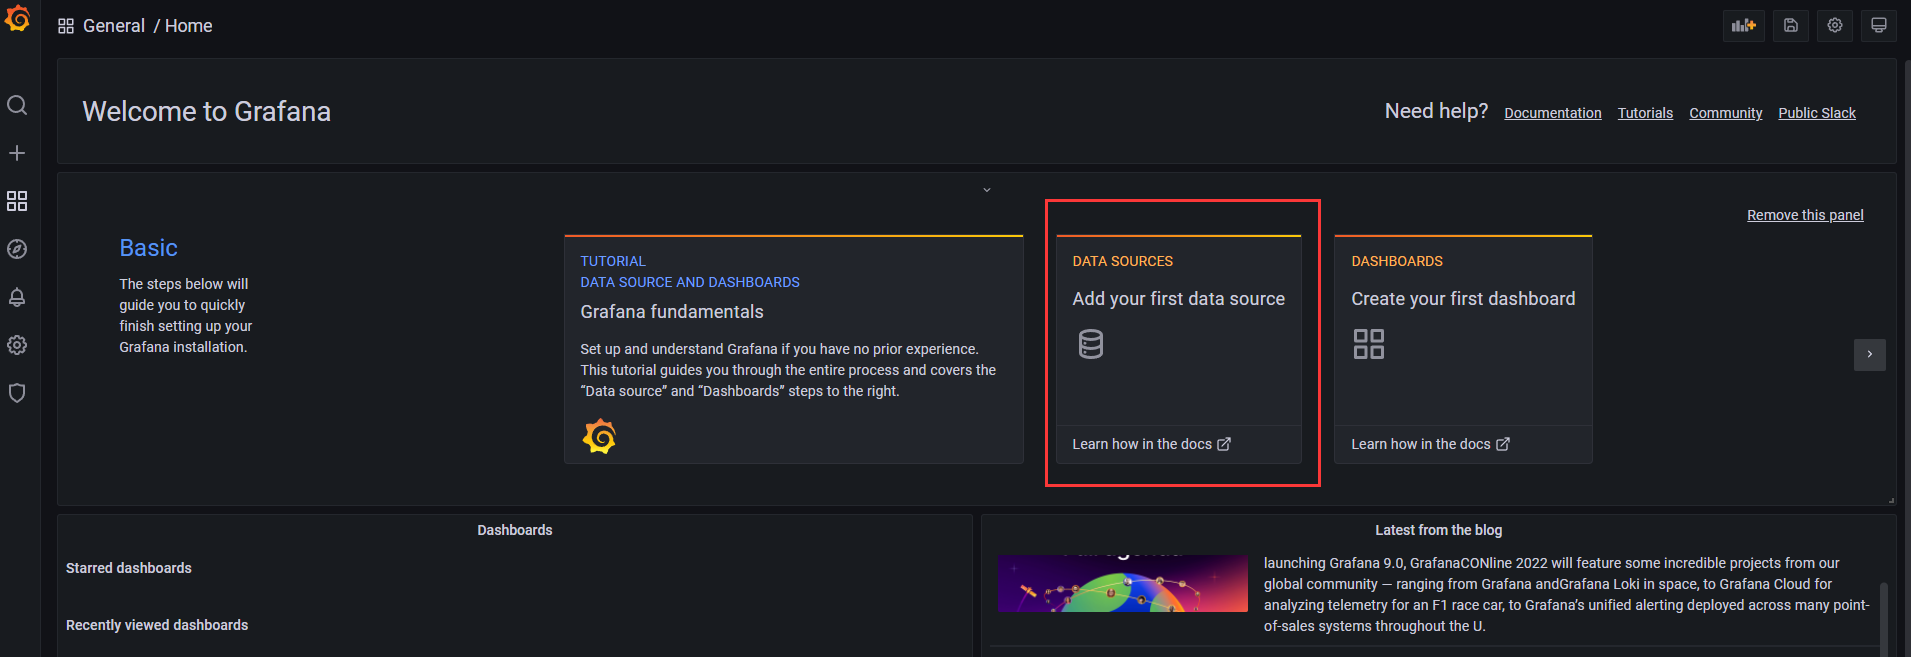The width and height of the screenshot is (1911, 657).
Task: Open the small chevron panel menu above the cards
Action: pyautogui.click(x=987, y=190)
